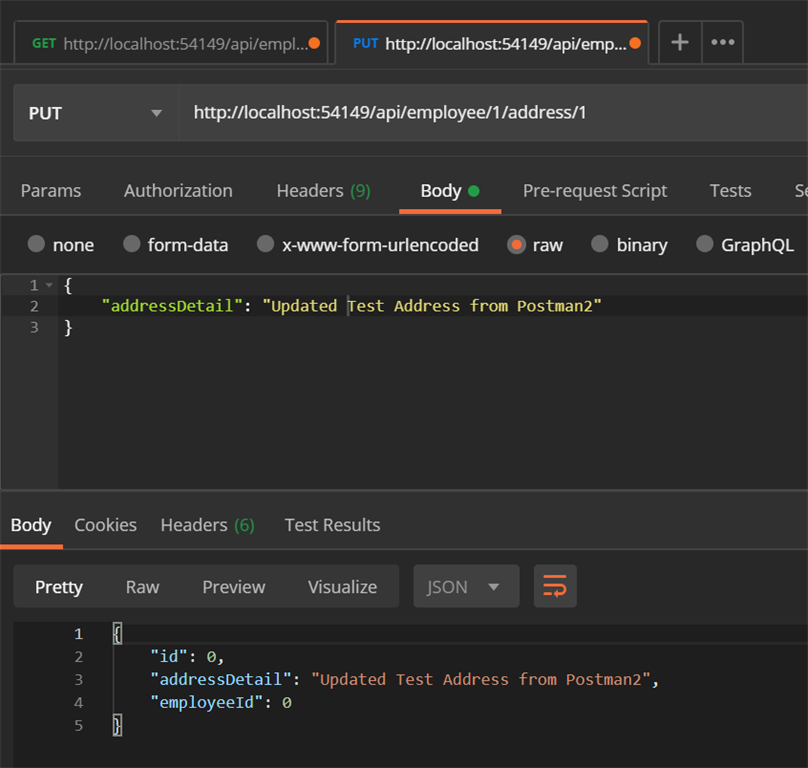This screenshot has height=768, width=808.
Task: Open a new request tab with plus icon
Action: tap(680, 42)
